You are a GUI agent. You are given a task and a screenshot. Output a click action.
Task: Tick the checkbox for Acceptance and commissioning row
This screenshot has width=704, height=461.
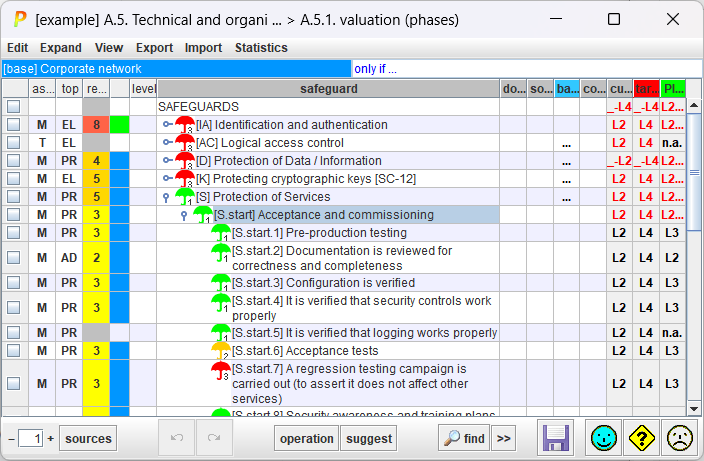click(13, 214)
